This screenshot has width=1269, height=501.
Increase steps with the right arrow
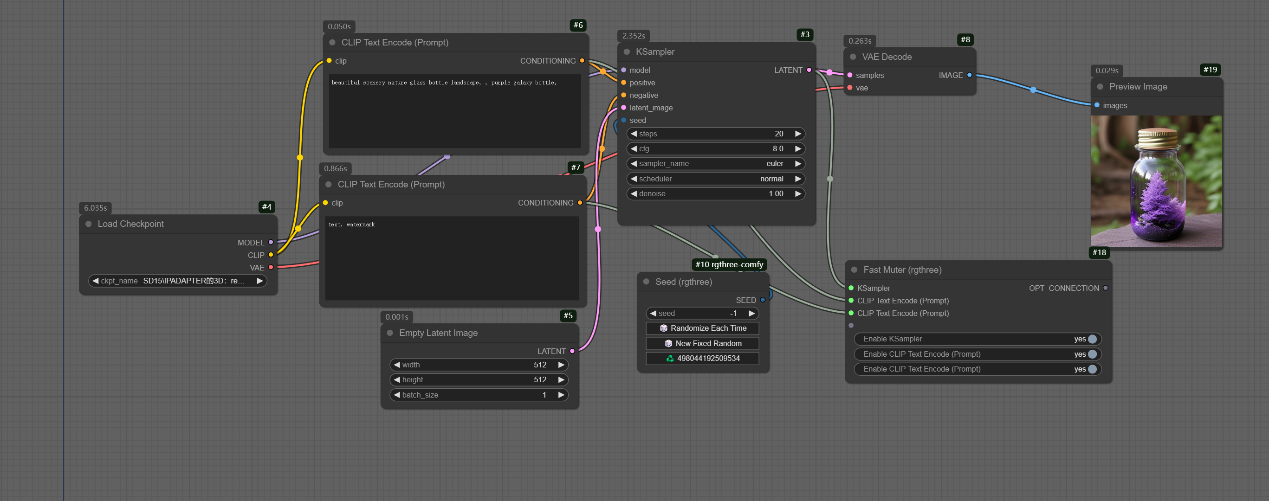[x=798, y=133]
